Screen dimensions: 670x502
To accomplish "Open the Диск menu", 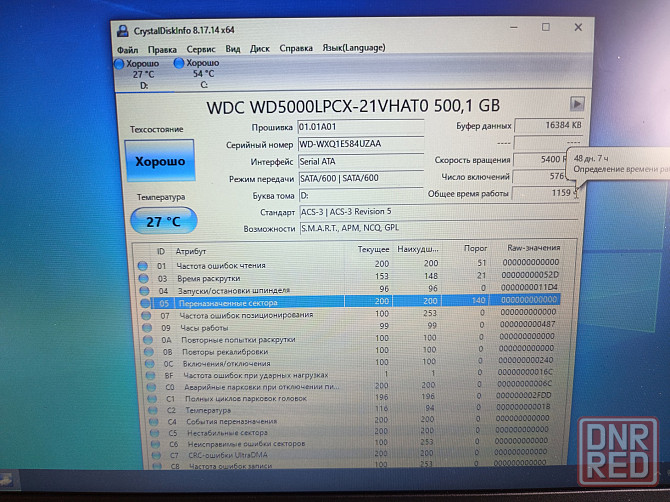I will [260, 48].
